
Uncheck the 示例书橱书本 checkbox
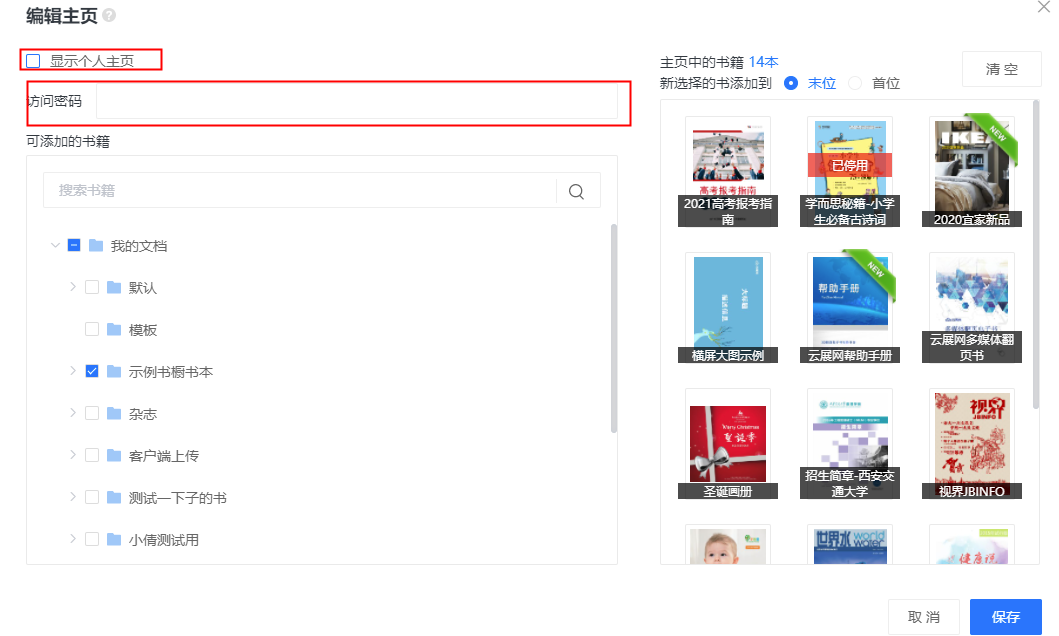coord(92,371)
